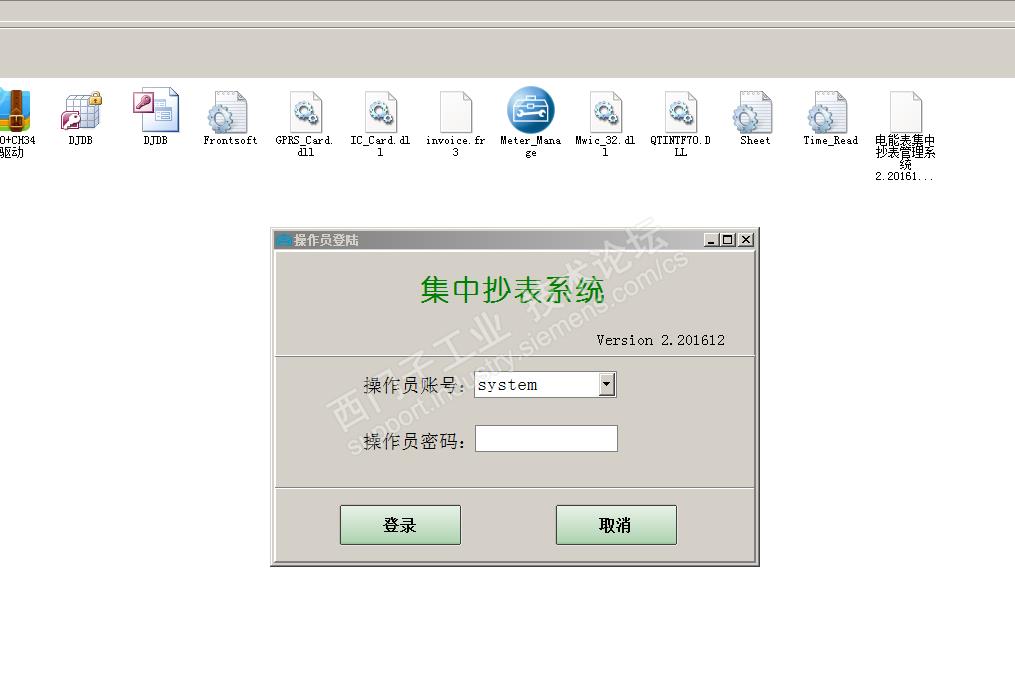The height and width of the screenshot is (673, 1015).
Task: Select the Mwic_32.dll file icon
Action: click(606, 112)
